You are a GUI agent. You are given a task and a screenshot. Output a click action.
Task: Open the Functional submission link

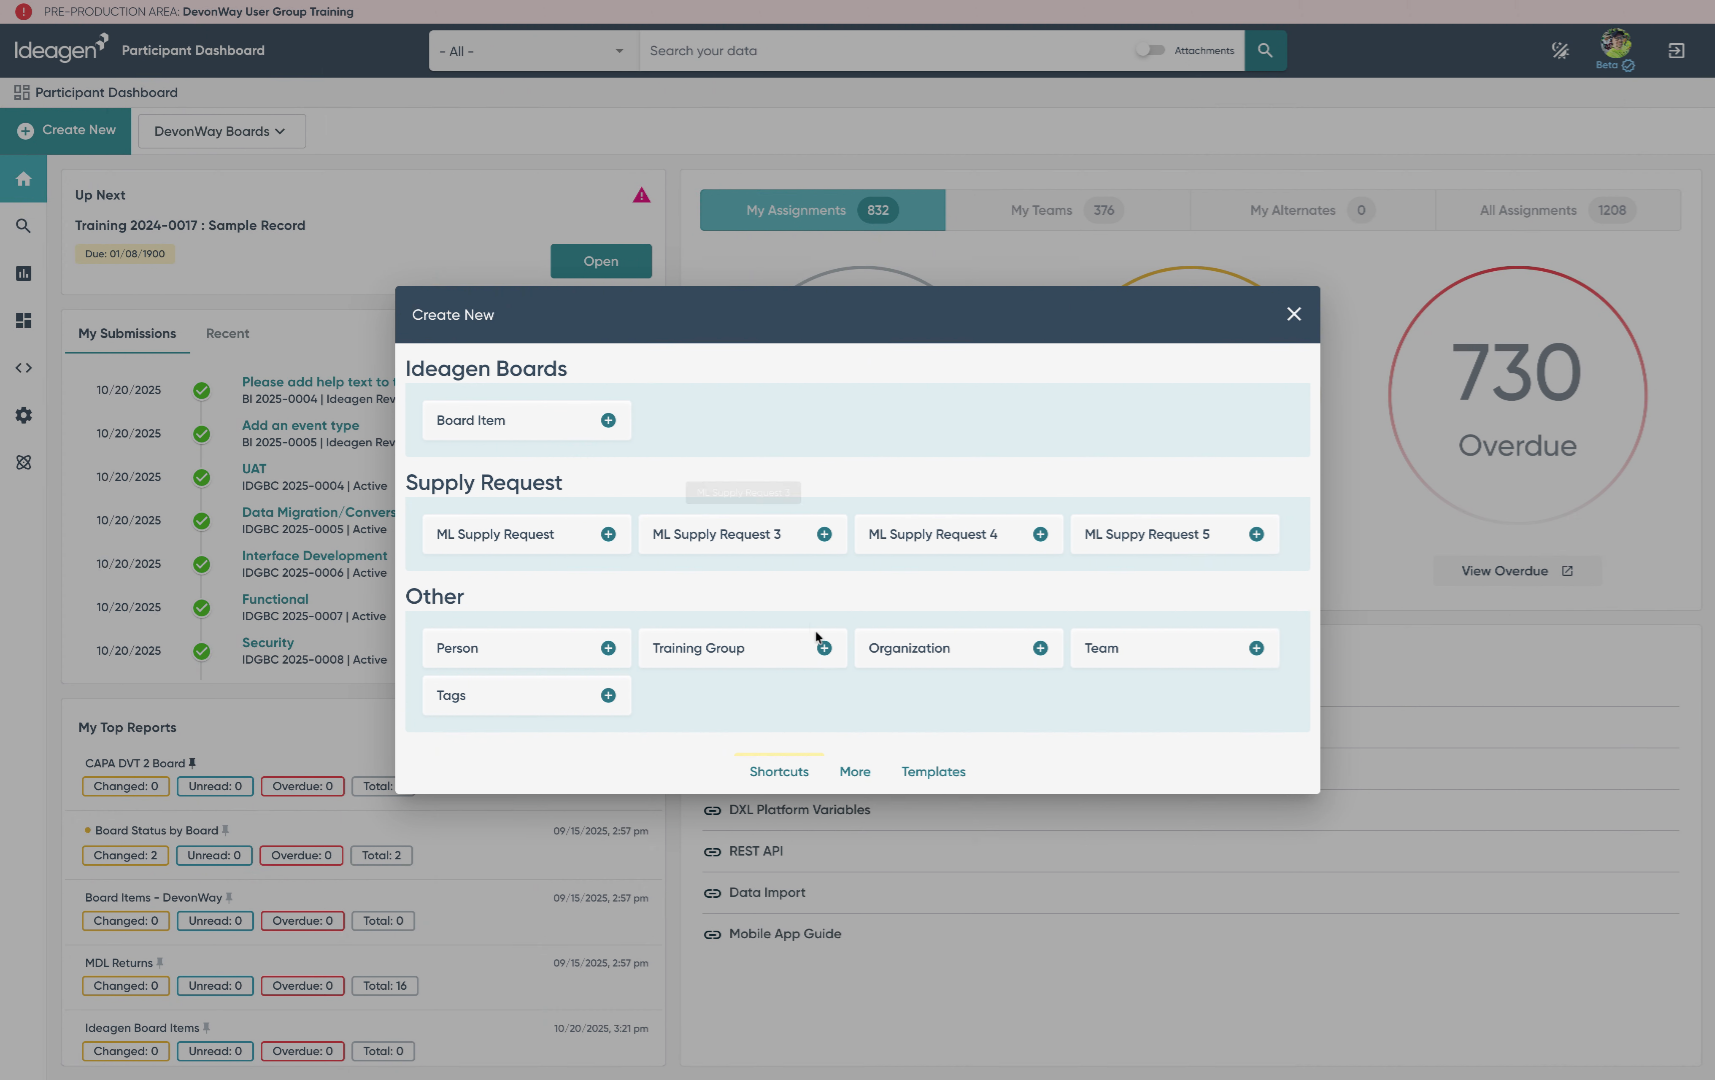(275, 600)
